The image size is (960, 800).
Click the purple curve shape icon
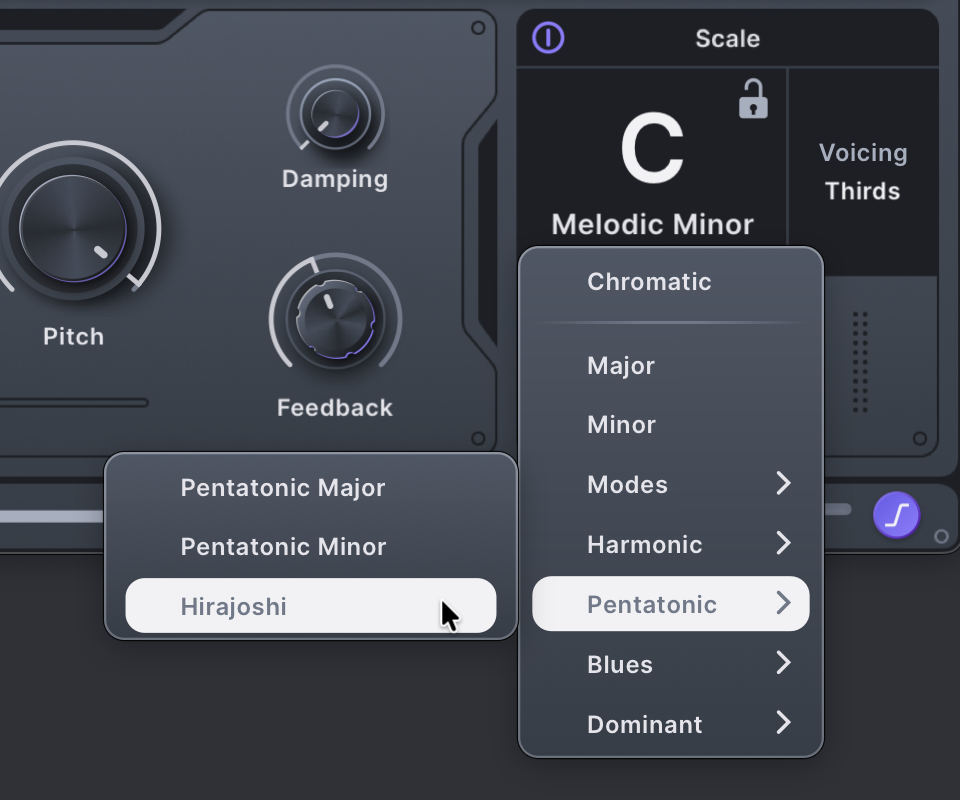point(896,516)
